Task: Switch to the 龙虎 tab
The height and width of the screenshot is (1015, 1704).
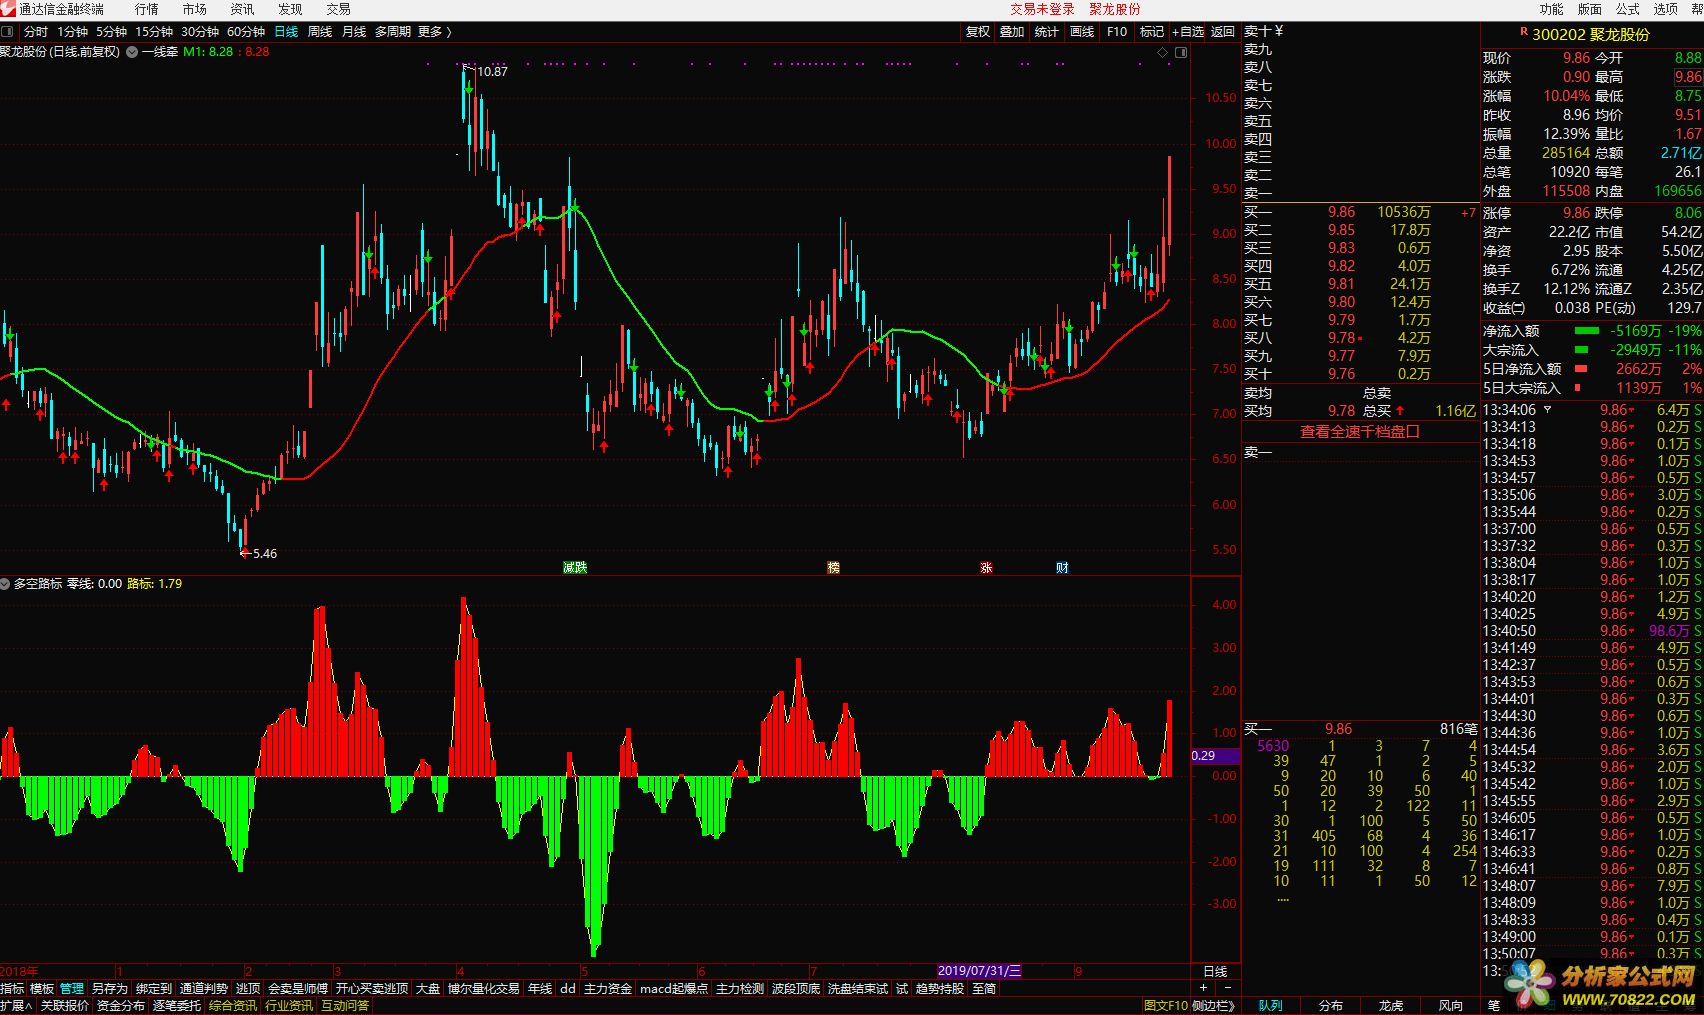Action: click(x=1391, y=1005)
